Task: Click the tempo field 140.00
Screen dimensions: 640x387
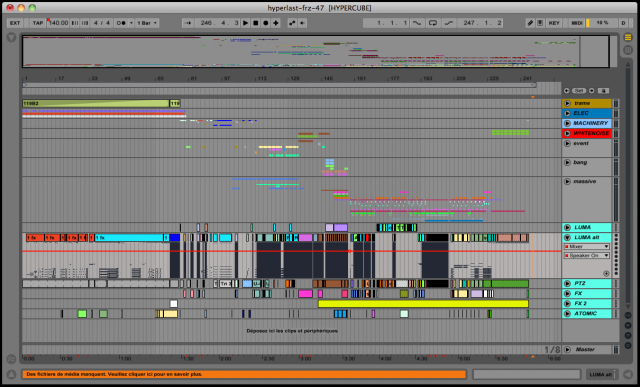Action: point(58,23)
